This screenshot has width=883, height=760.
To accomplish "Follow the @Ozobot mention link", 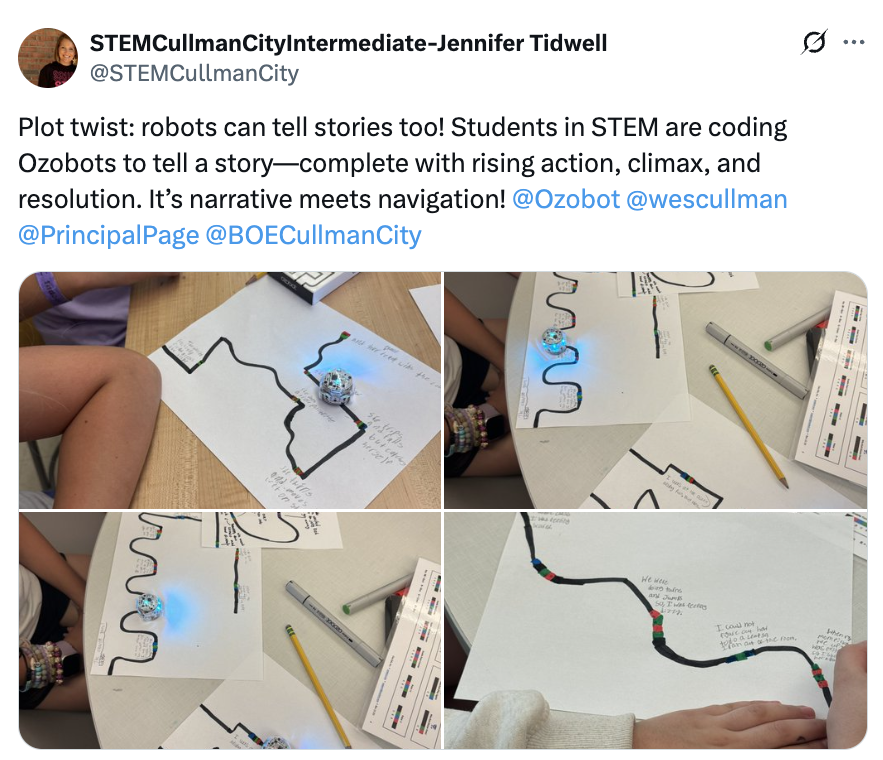I will [565, 199].
